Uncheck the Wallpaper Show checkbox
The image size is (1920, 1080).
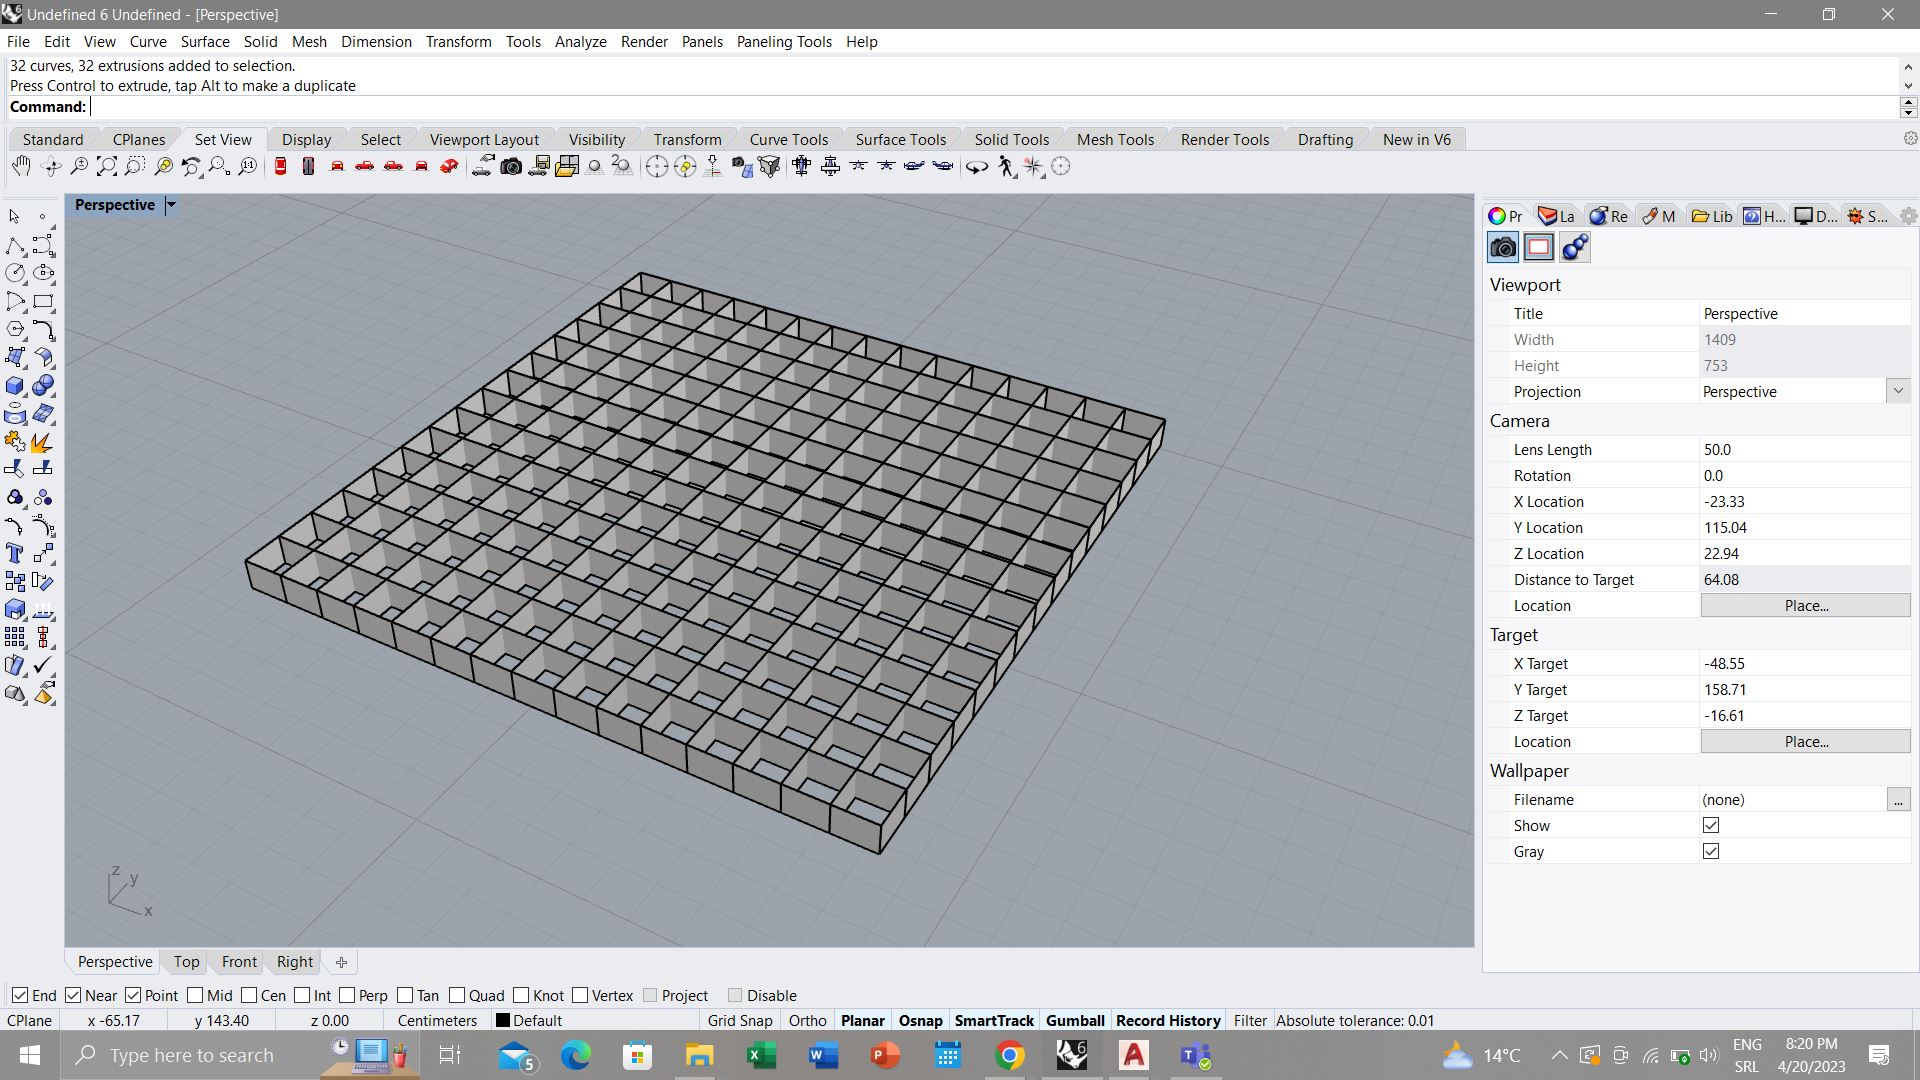1711,826
